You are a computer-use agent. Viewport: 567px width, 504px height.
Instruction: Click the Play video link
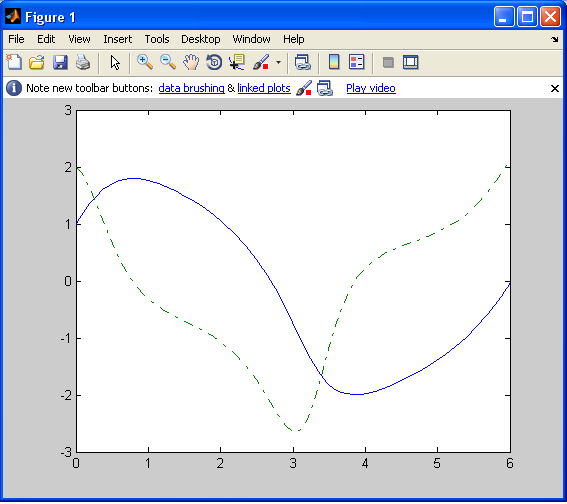(371, 88)
